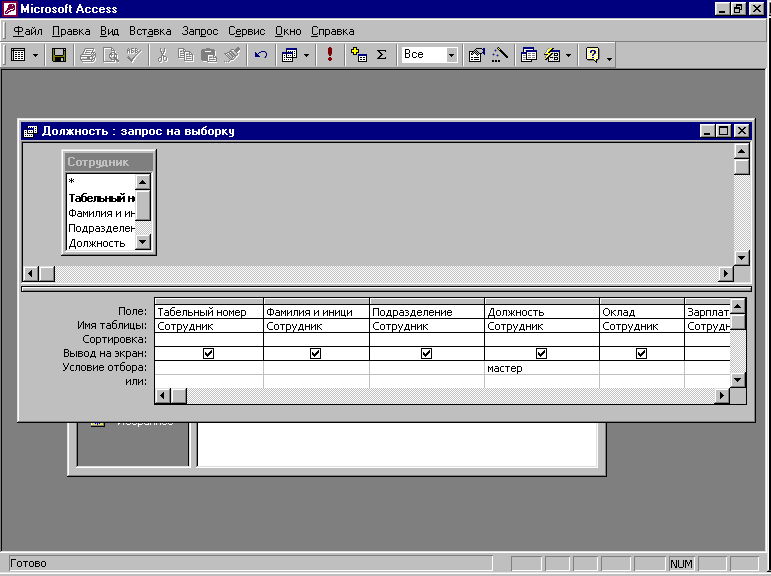The width and height of the screenshot is (771, 576).
Task: Open the Top Values 'Все' combo box
Action: [x=451, y=55]
